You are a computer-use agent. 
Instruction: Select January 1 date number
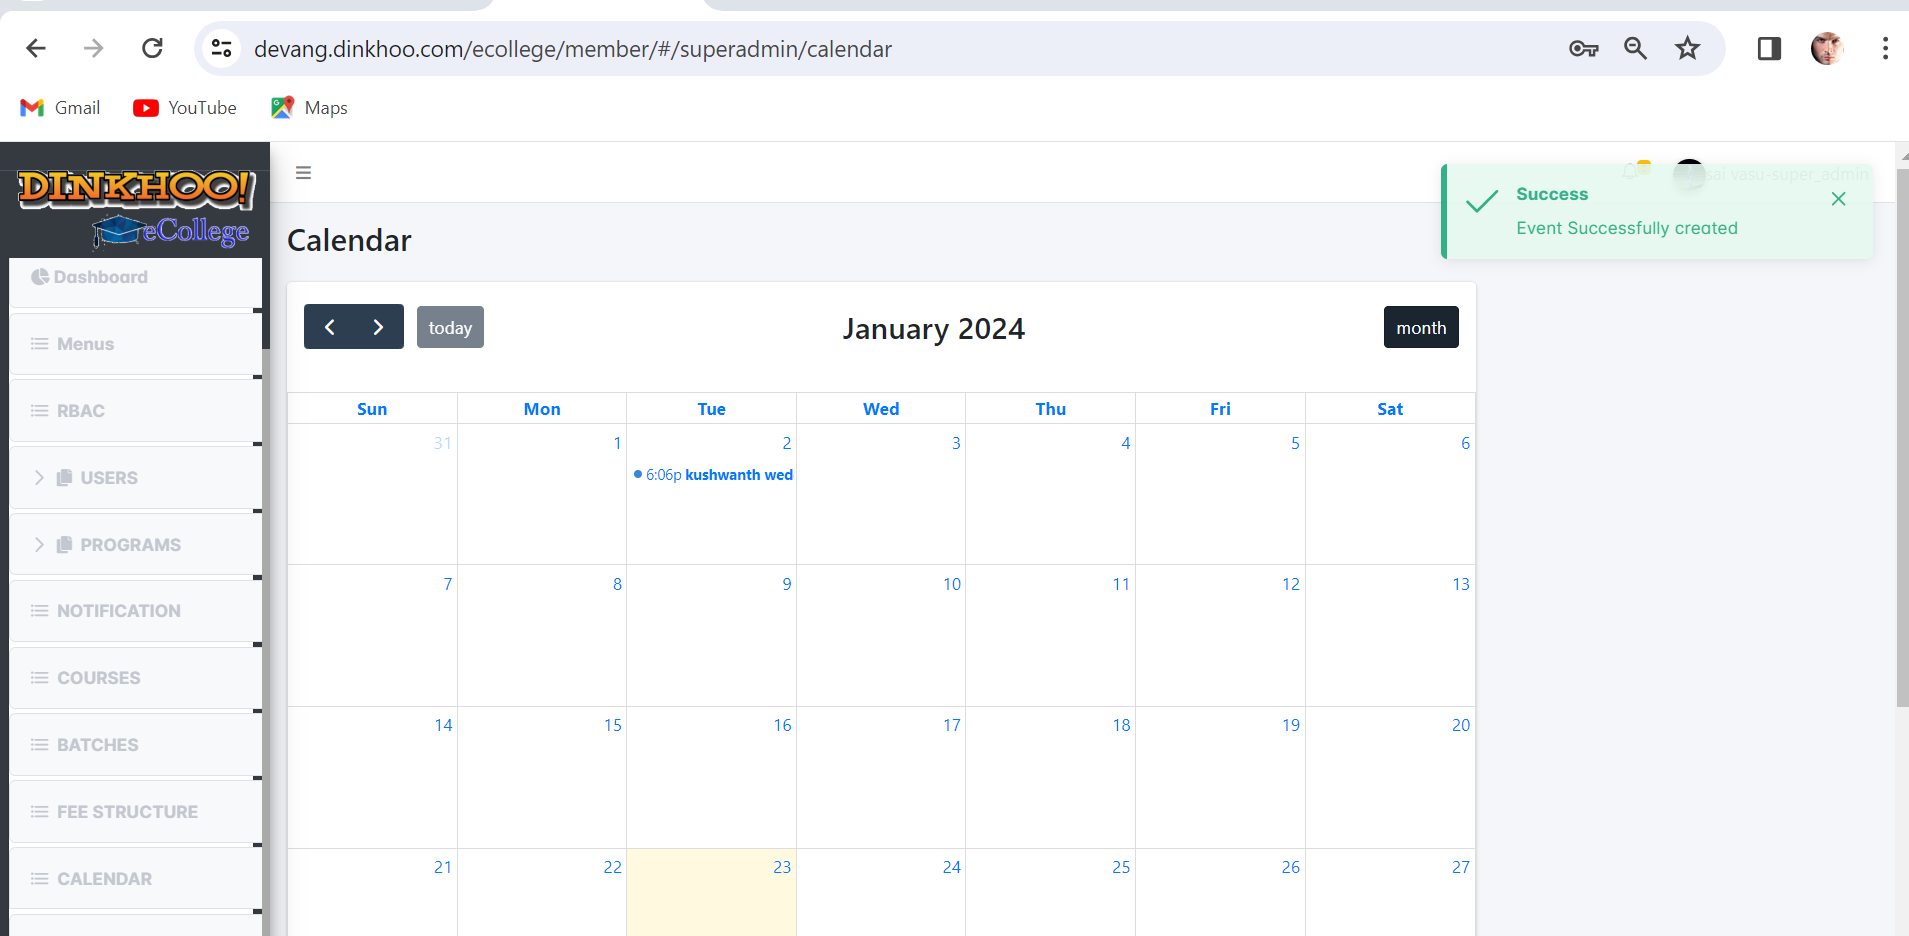pos(617,443)
